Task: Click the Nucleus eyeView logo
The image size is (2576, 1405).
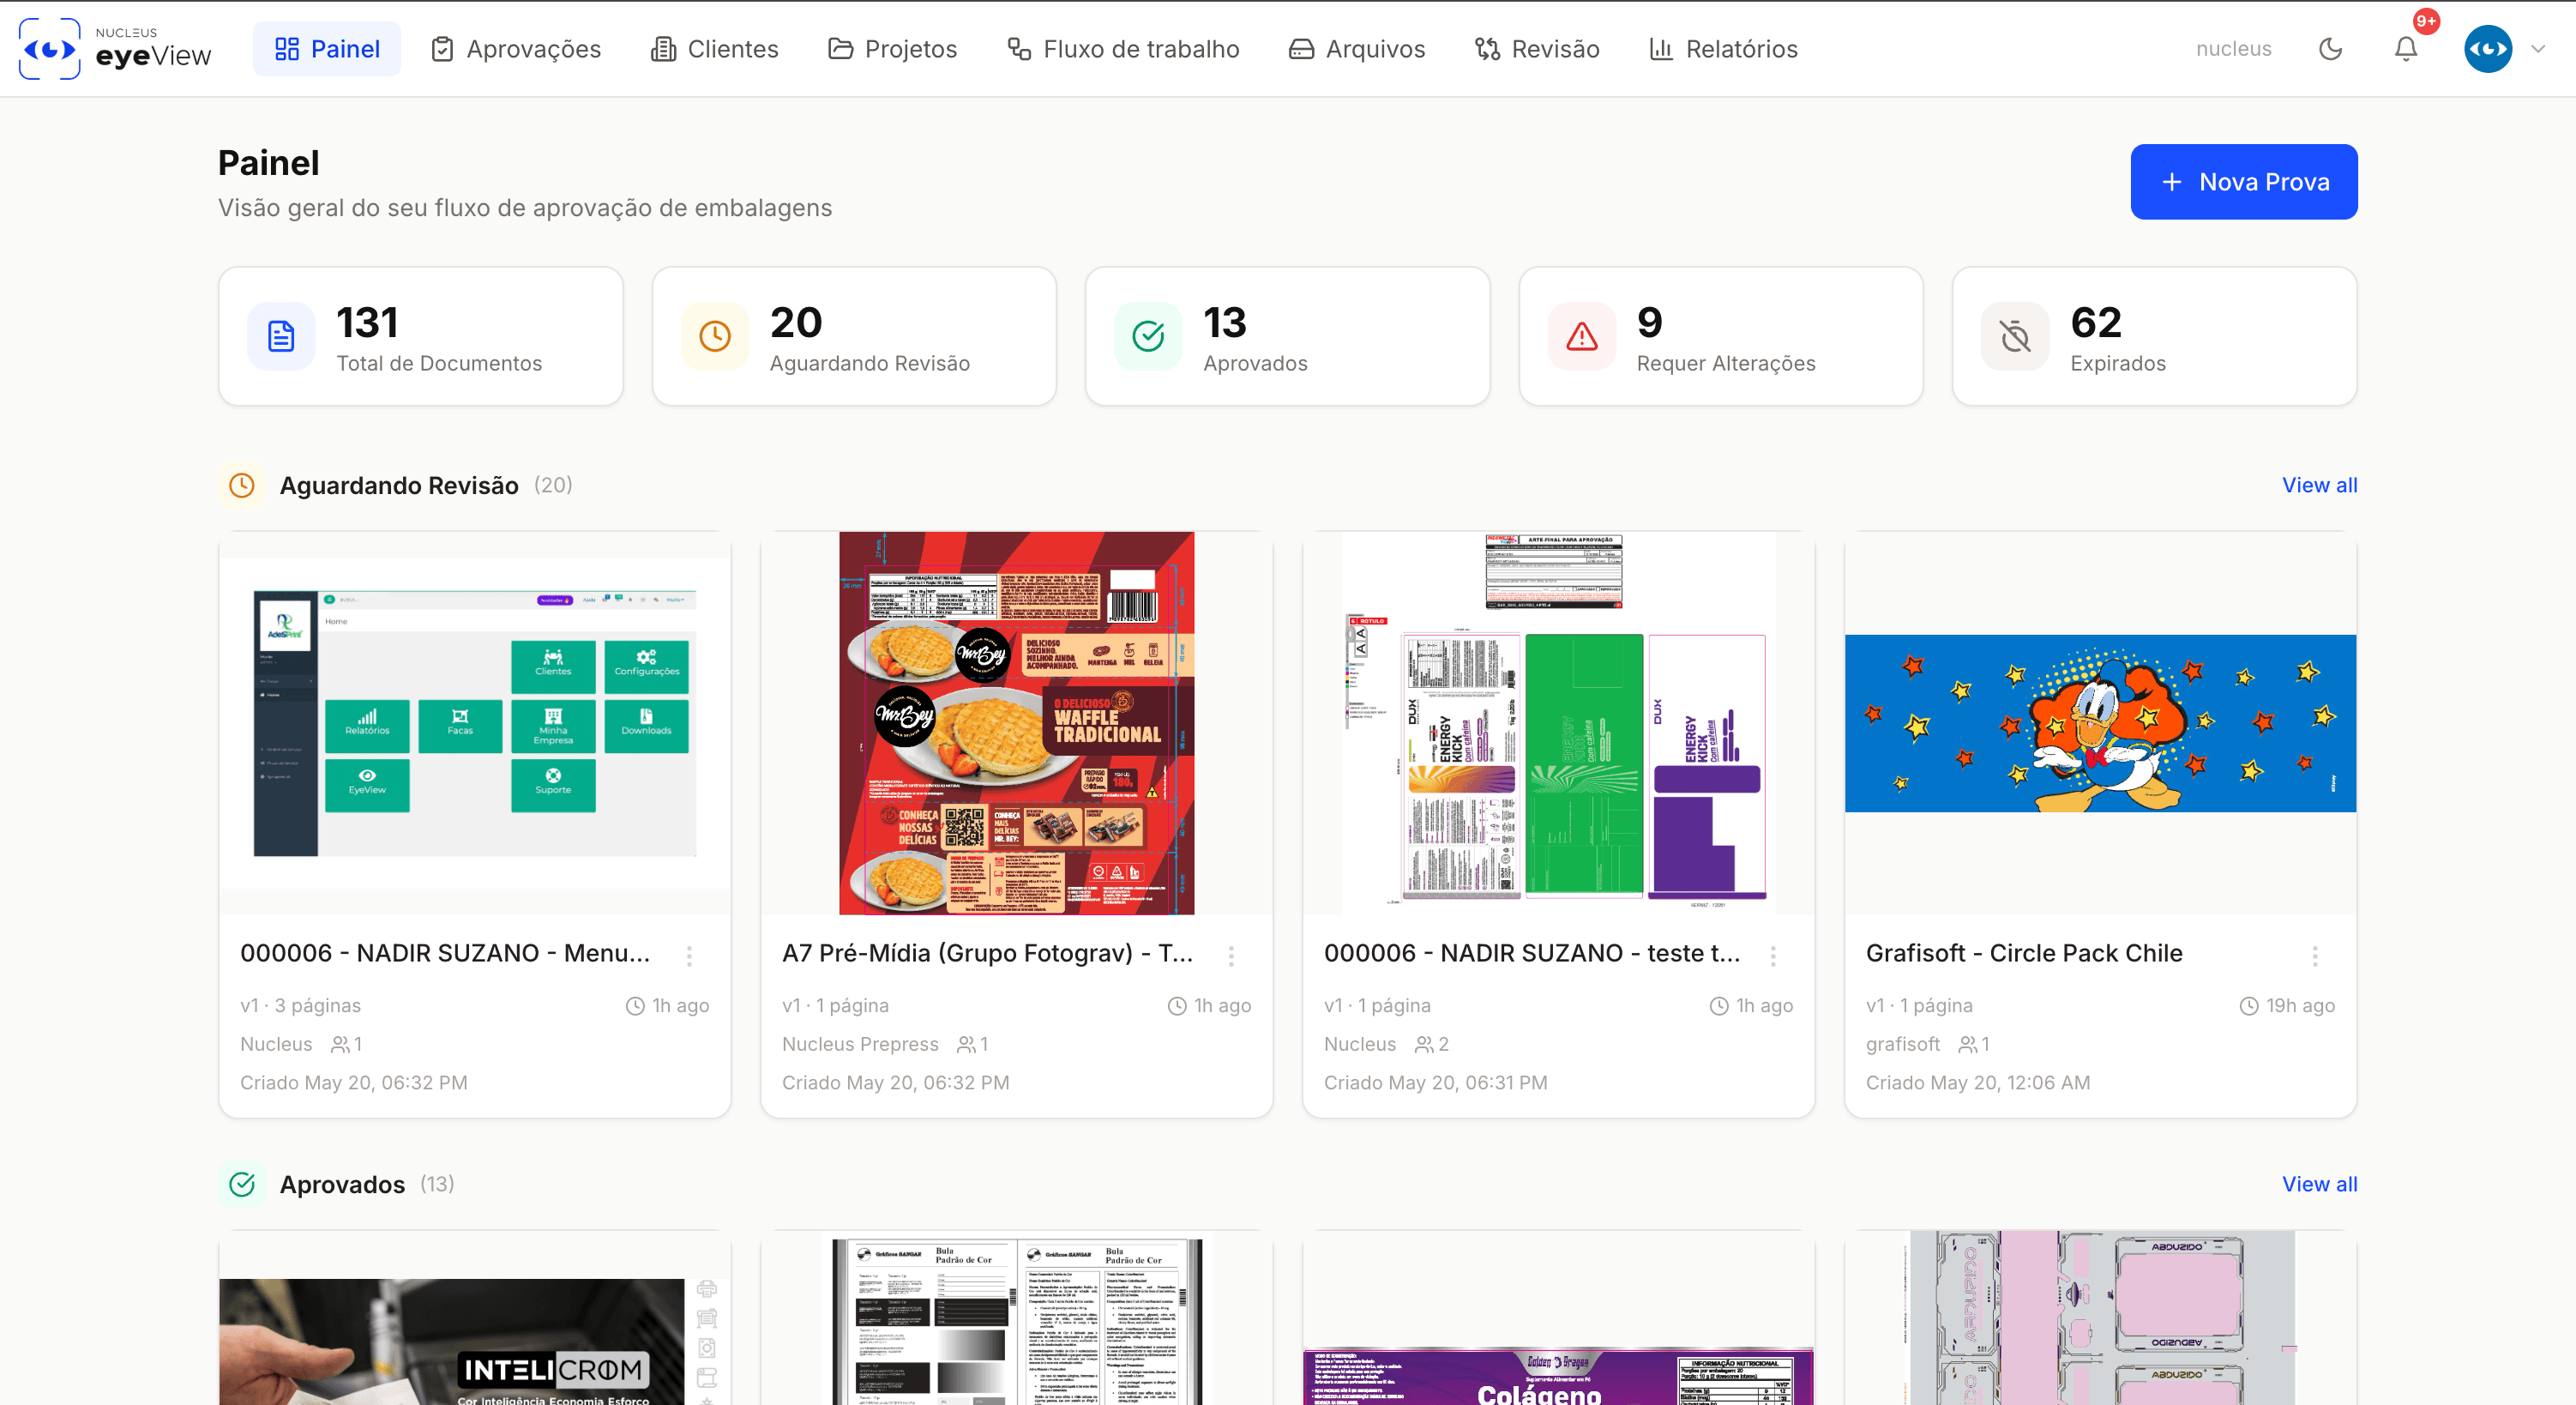Action: (115, 49)
